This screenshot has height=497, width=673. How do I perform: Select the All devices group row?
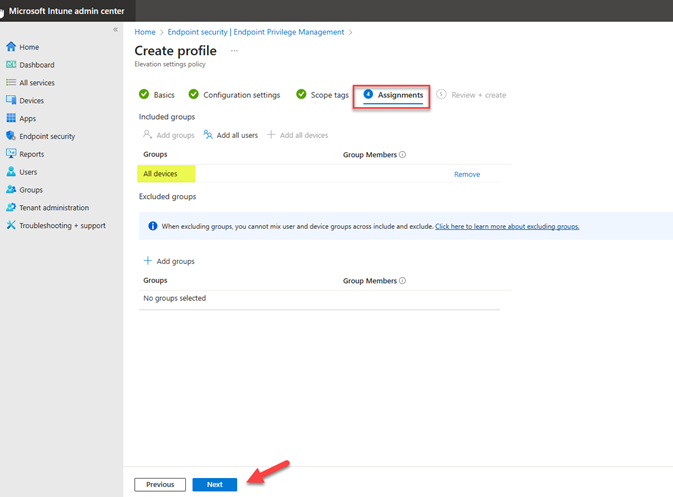[x=319, y=174]
